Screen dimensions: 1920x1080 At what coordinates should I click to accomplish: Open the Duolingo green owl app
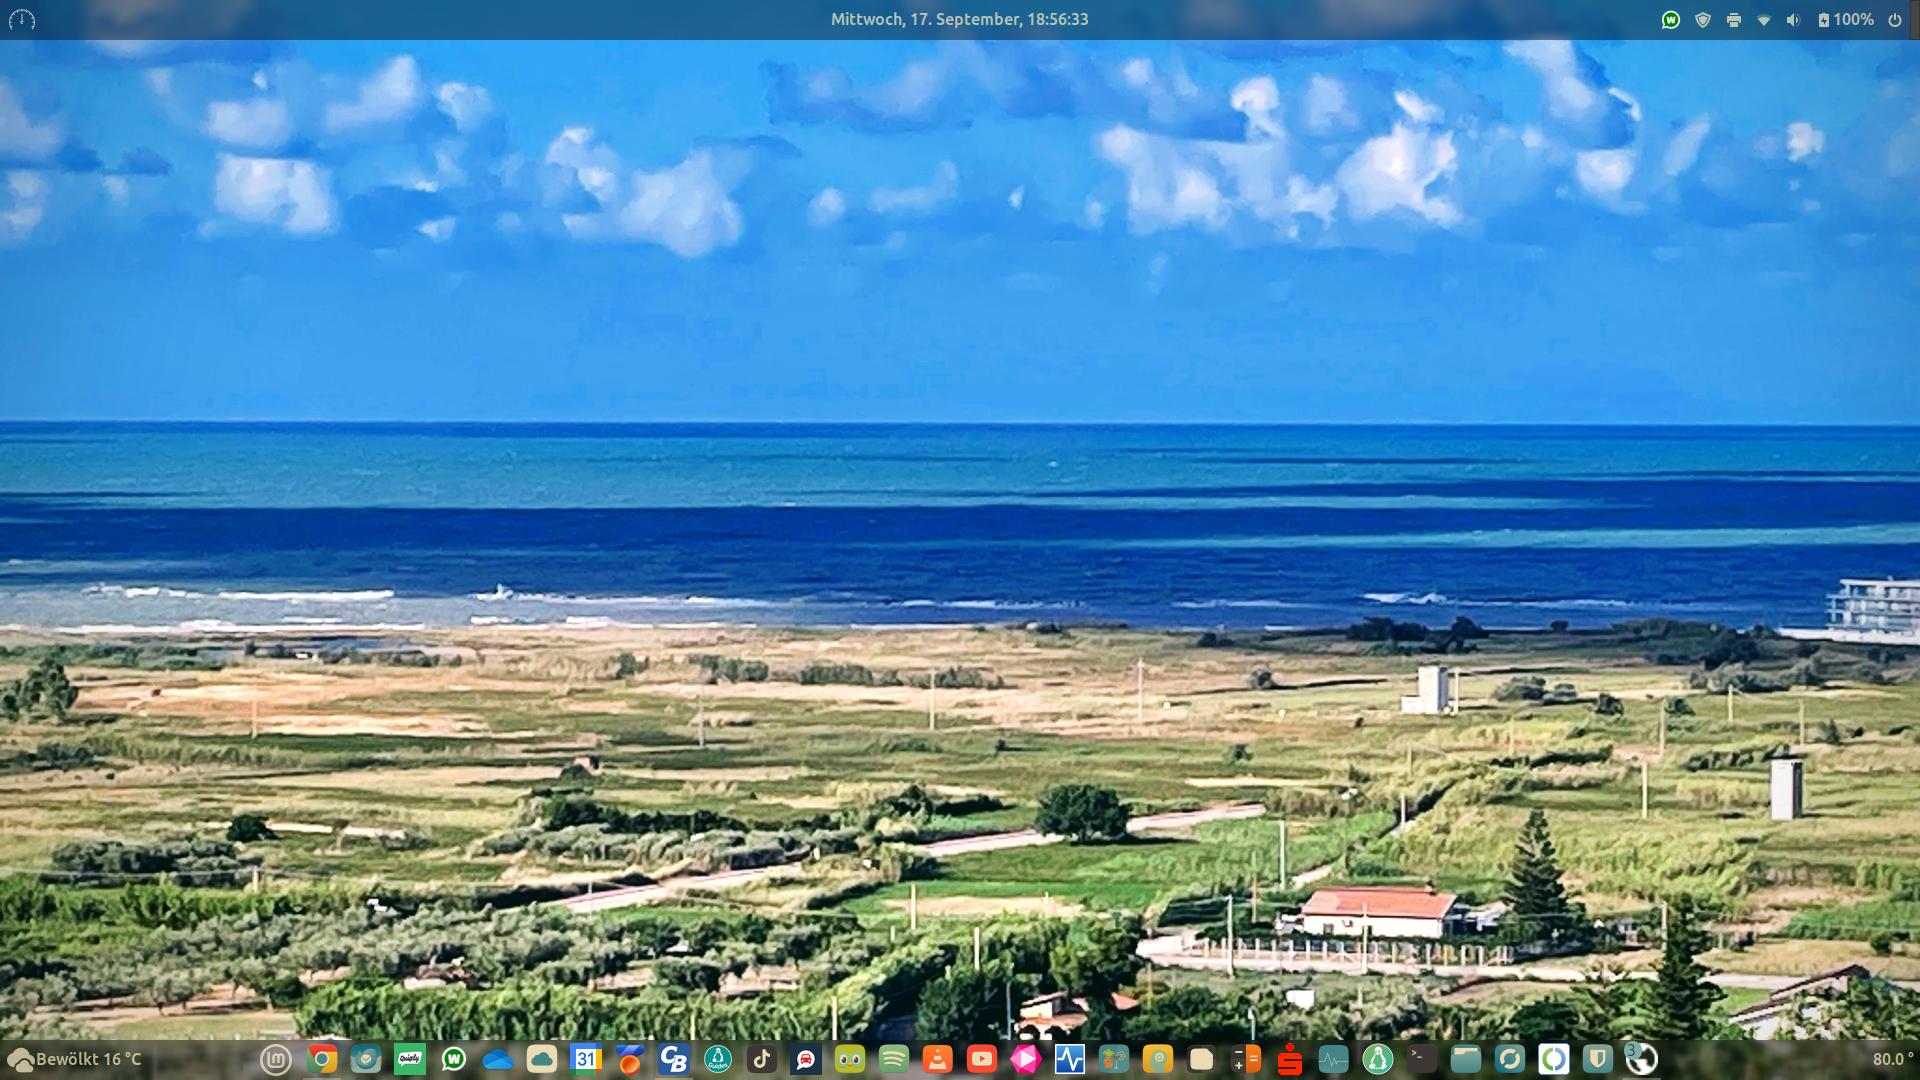850,1059
